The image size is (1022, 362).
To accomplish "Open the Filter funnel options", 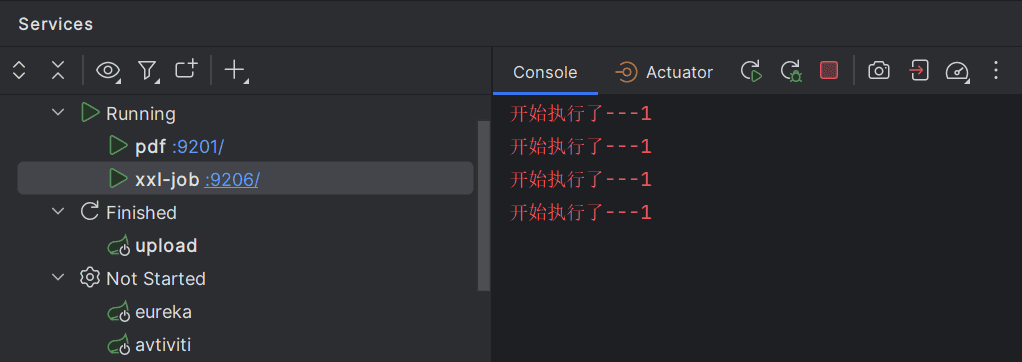I will 149,70.
